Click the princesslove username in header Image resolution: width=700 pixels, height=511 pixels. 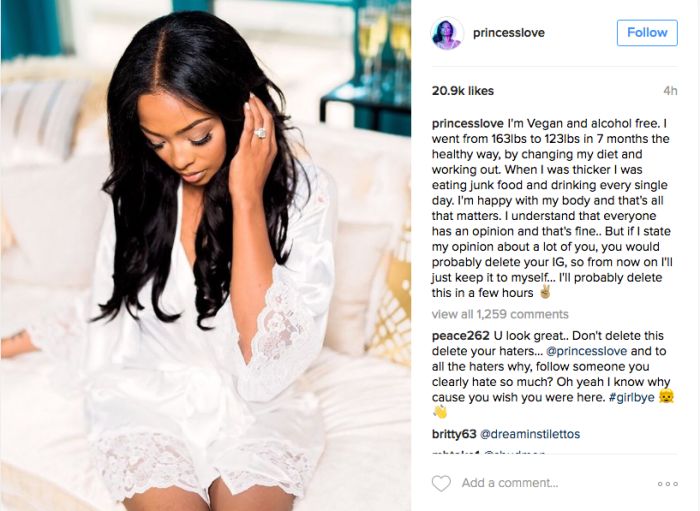(508, 33)
